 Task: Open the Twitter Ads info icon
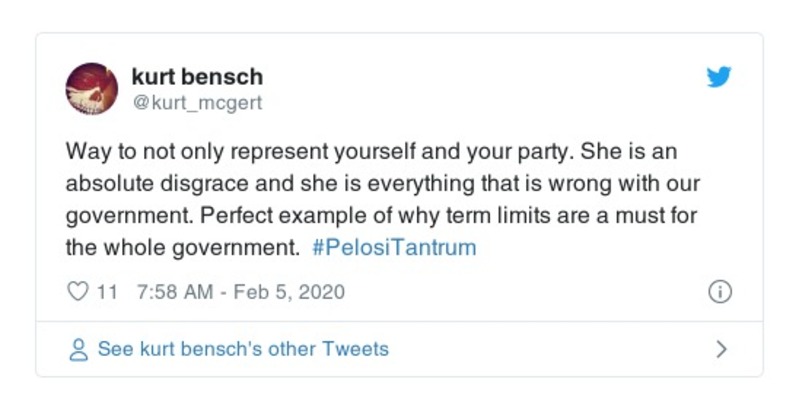719,292
